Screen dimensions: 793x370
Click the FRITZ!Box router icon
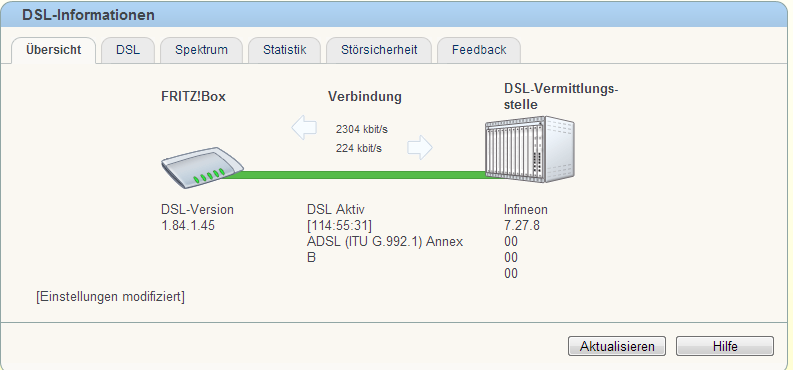[203, 168]
